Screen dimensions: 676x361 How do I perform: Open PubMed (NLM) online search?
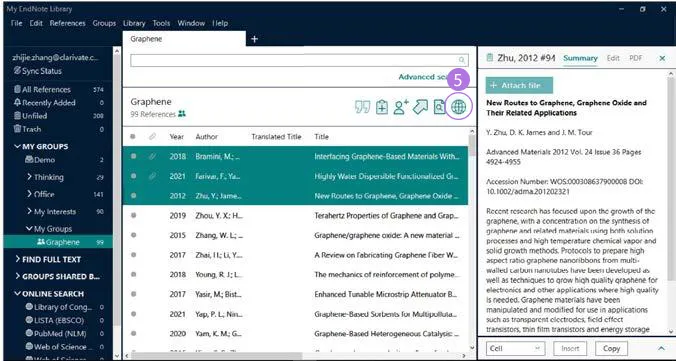pos(59,333)
